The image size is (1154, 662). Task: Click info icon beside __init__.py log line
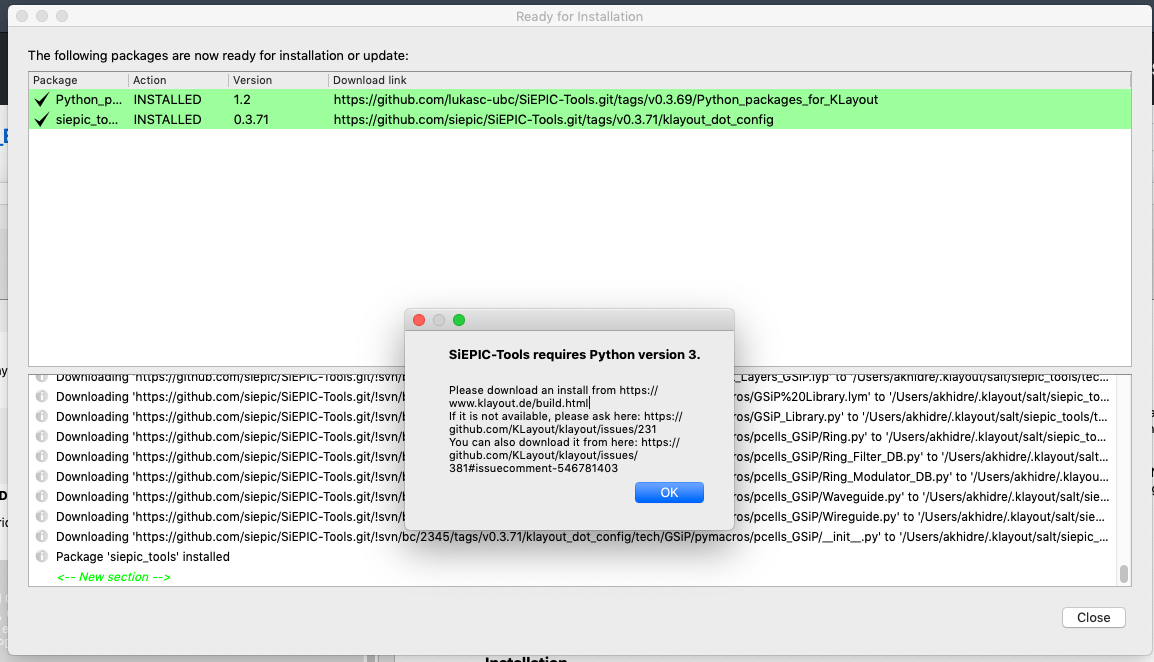pos(42,536)
